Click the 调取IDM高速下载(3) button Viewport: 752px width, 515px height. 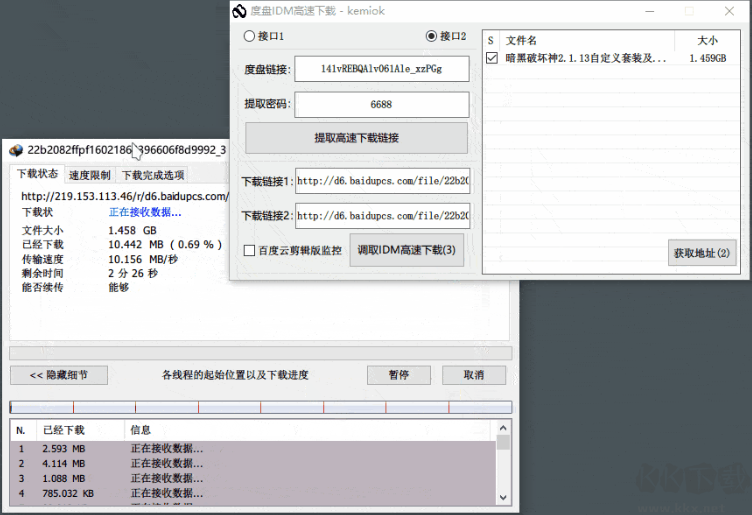(x=407, y=250)
